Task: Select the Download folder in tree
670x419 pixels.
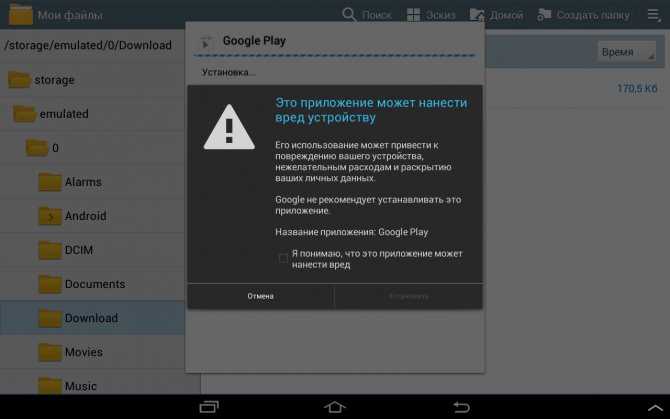Action: [x=92, y=318]
